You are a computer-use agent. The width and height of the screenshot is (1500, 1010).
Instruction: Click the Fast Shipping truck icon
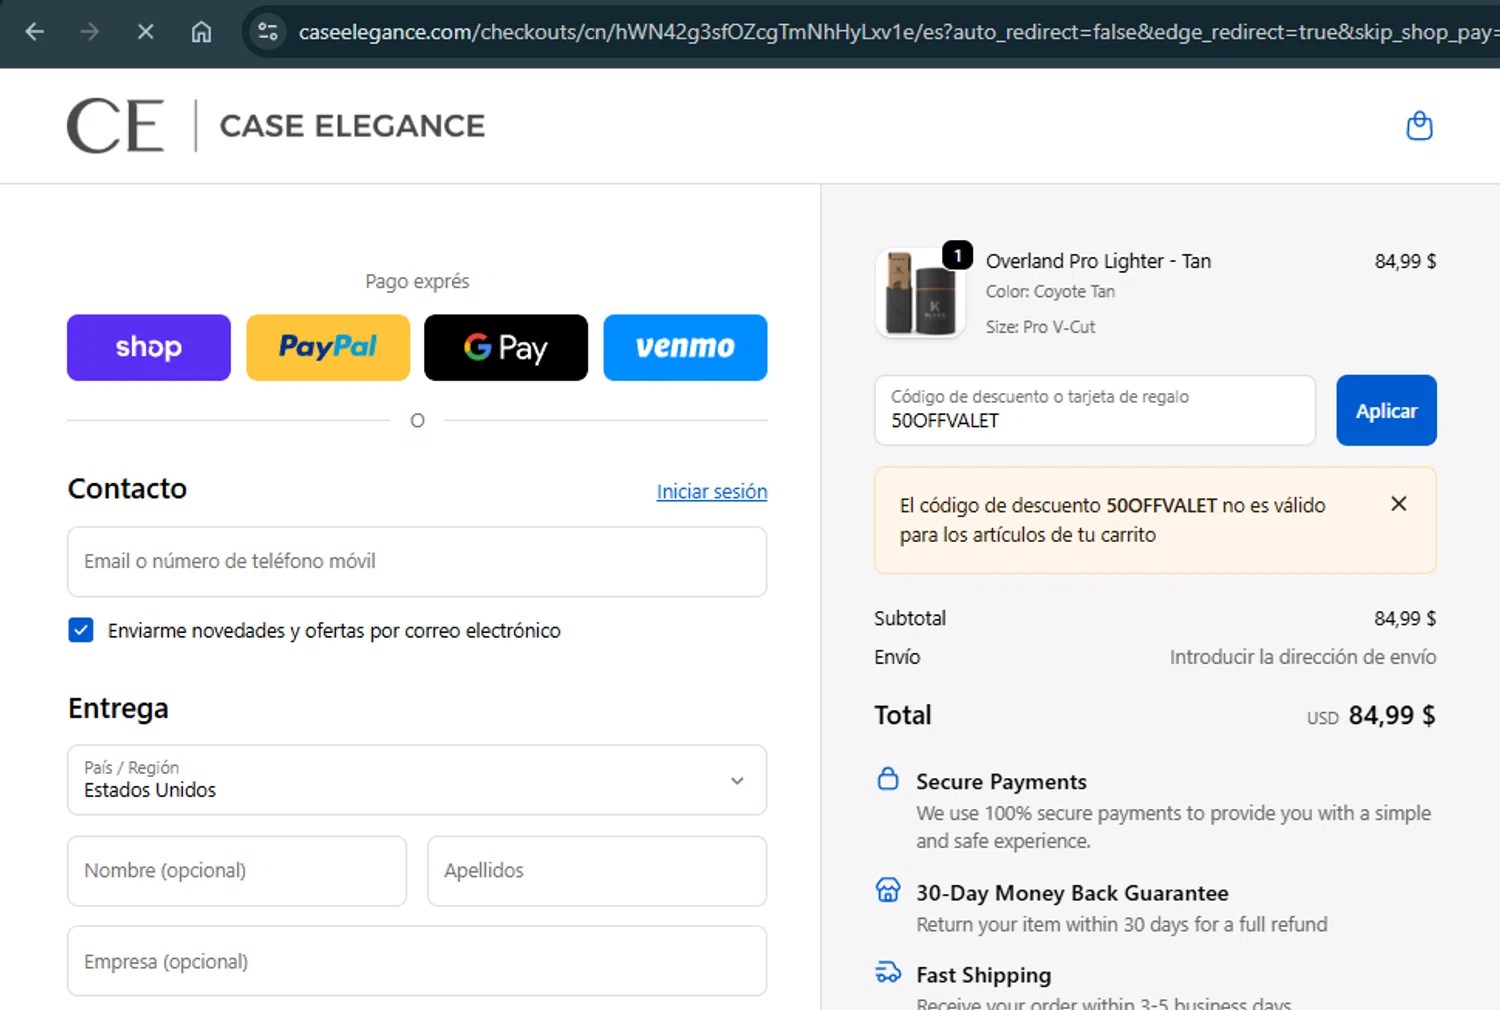click(888, 972)
